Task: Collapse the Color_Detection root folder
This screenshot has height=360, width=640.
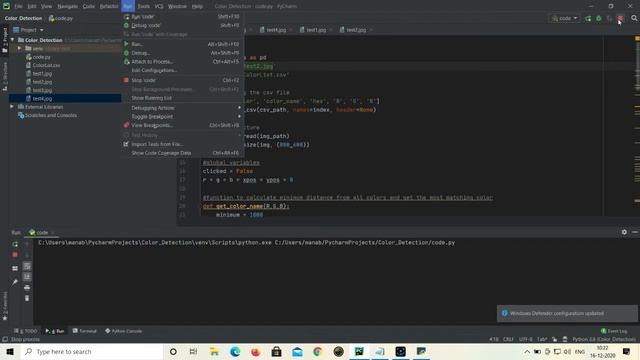Action: point(13,40)
